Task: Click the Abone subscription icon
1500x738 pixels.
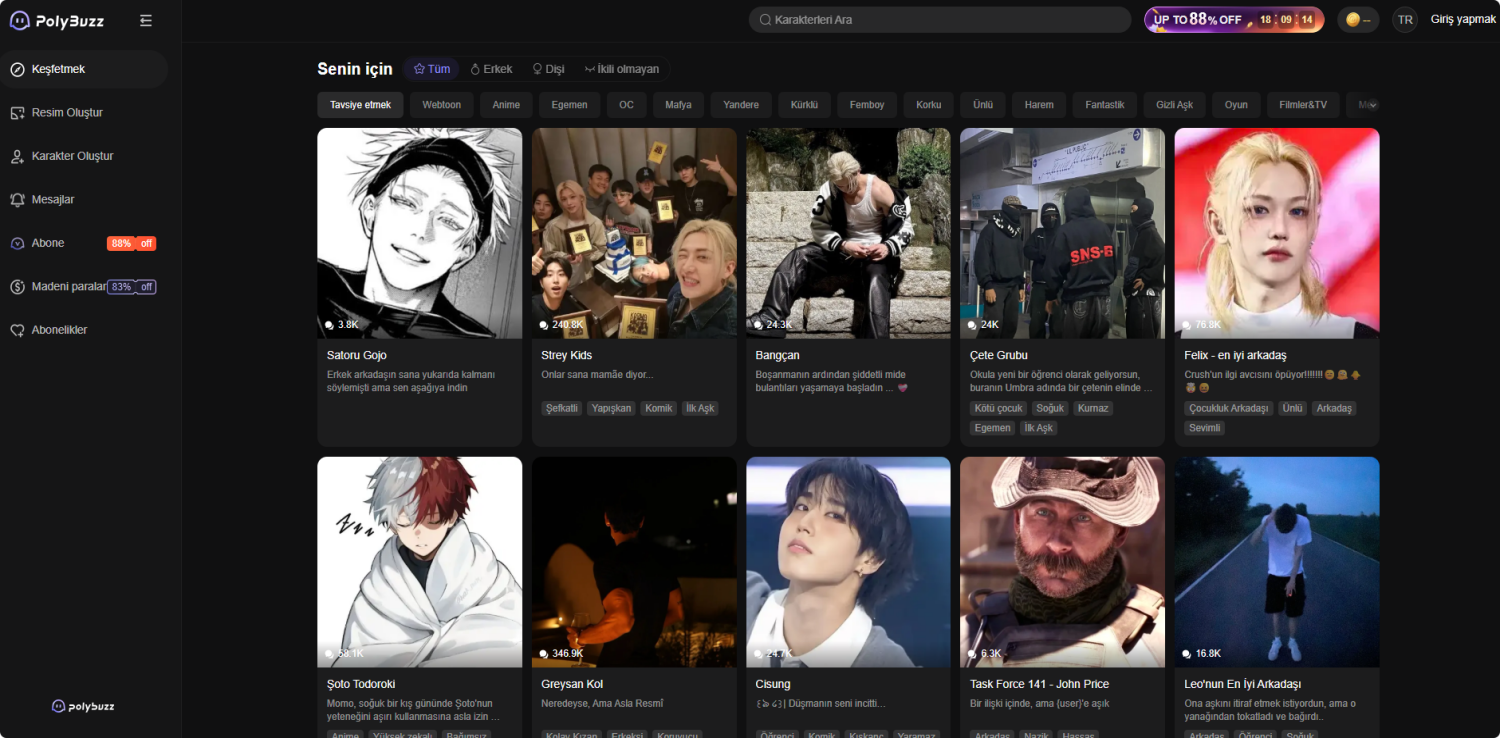Action: pyautogui.click(x=17, y=243)
